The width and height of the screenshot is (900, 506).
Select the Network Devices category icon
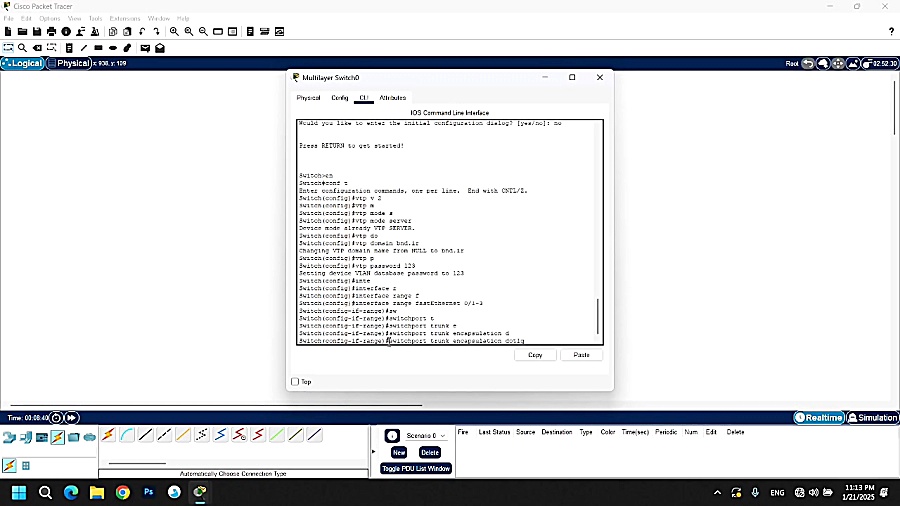[x=9, y=437]
